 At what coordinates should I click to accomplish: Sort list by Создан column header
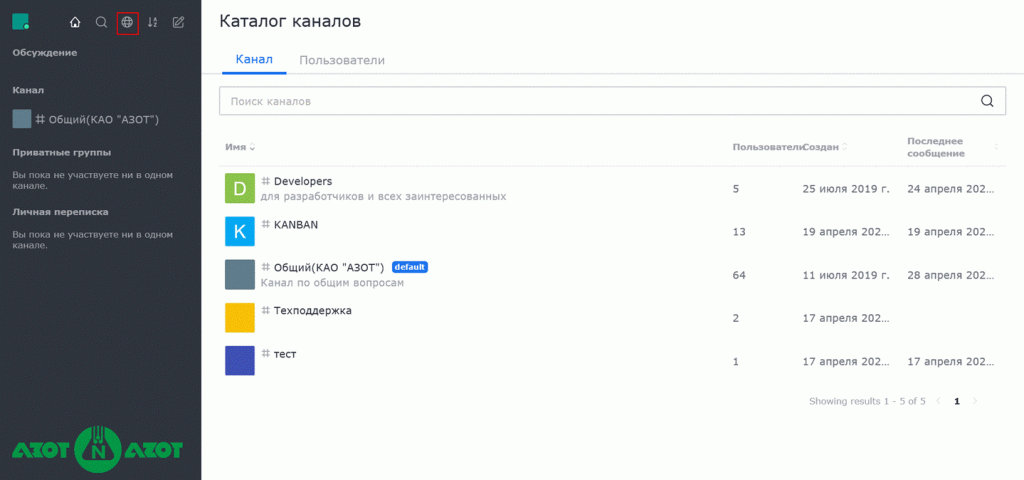click(x=826, y=147)
